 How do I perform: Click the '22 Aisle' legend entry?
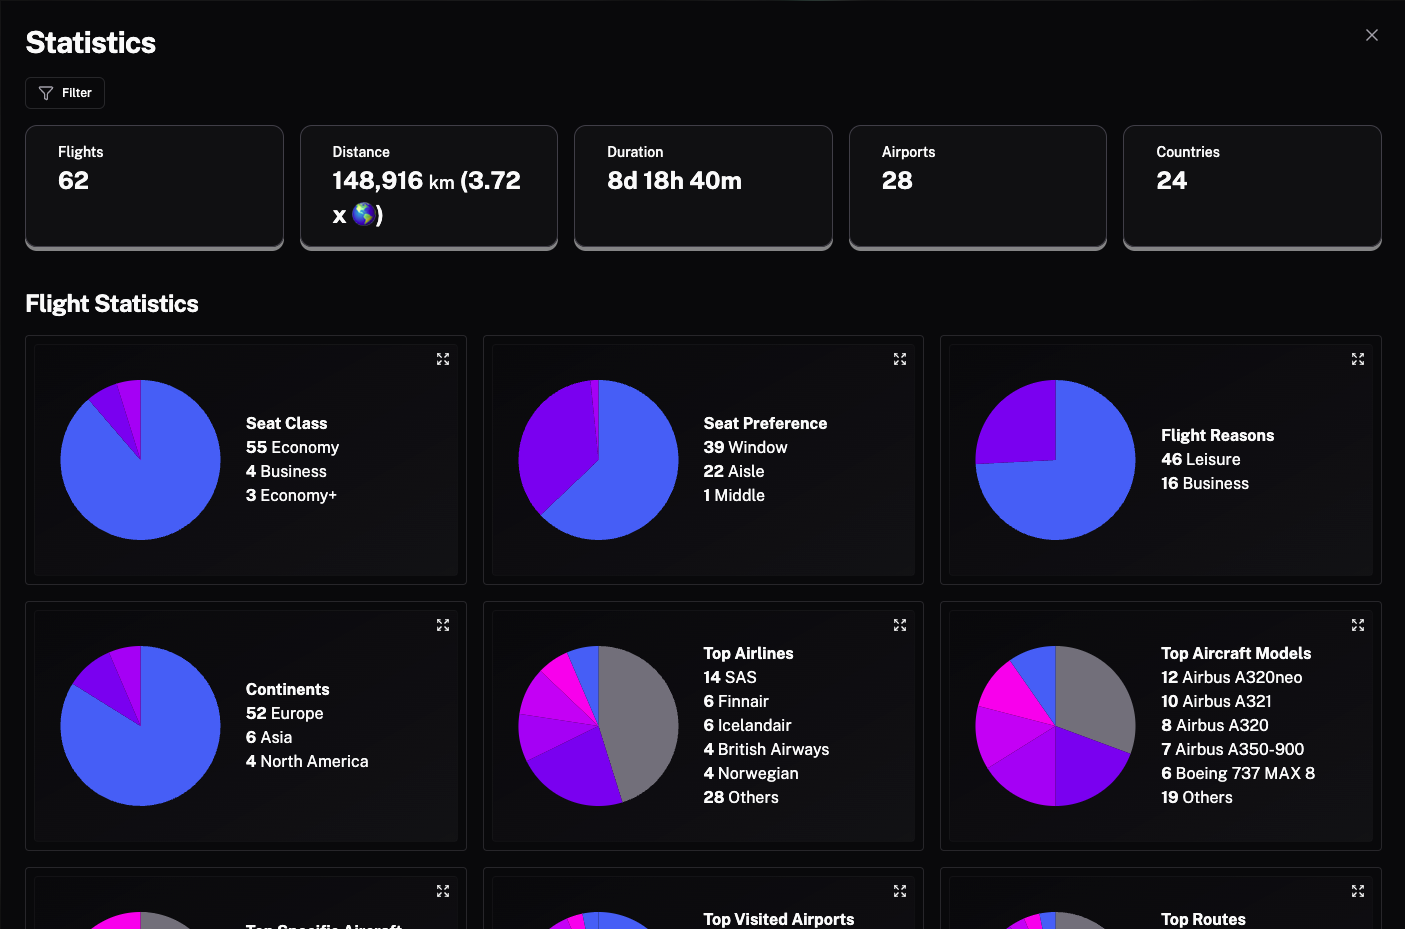point(734,471)
